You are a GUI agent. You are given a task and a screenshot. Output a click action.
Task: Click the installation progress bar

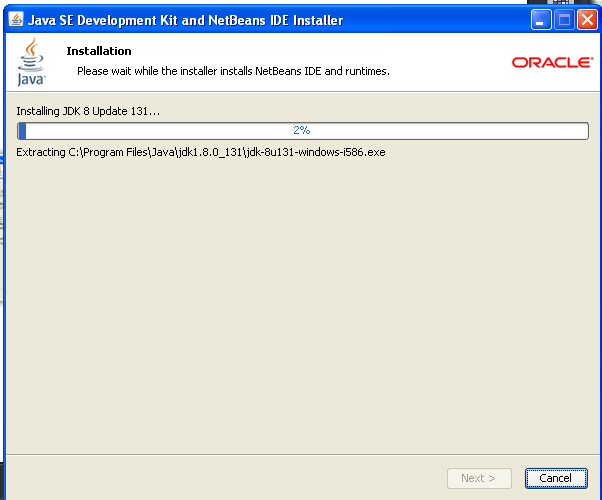click(x=400, y=131)
